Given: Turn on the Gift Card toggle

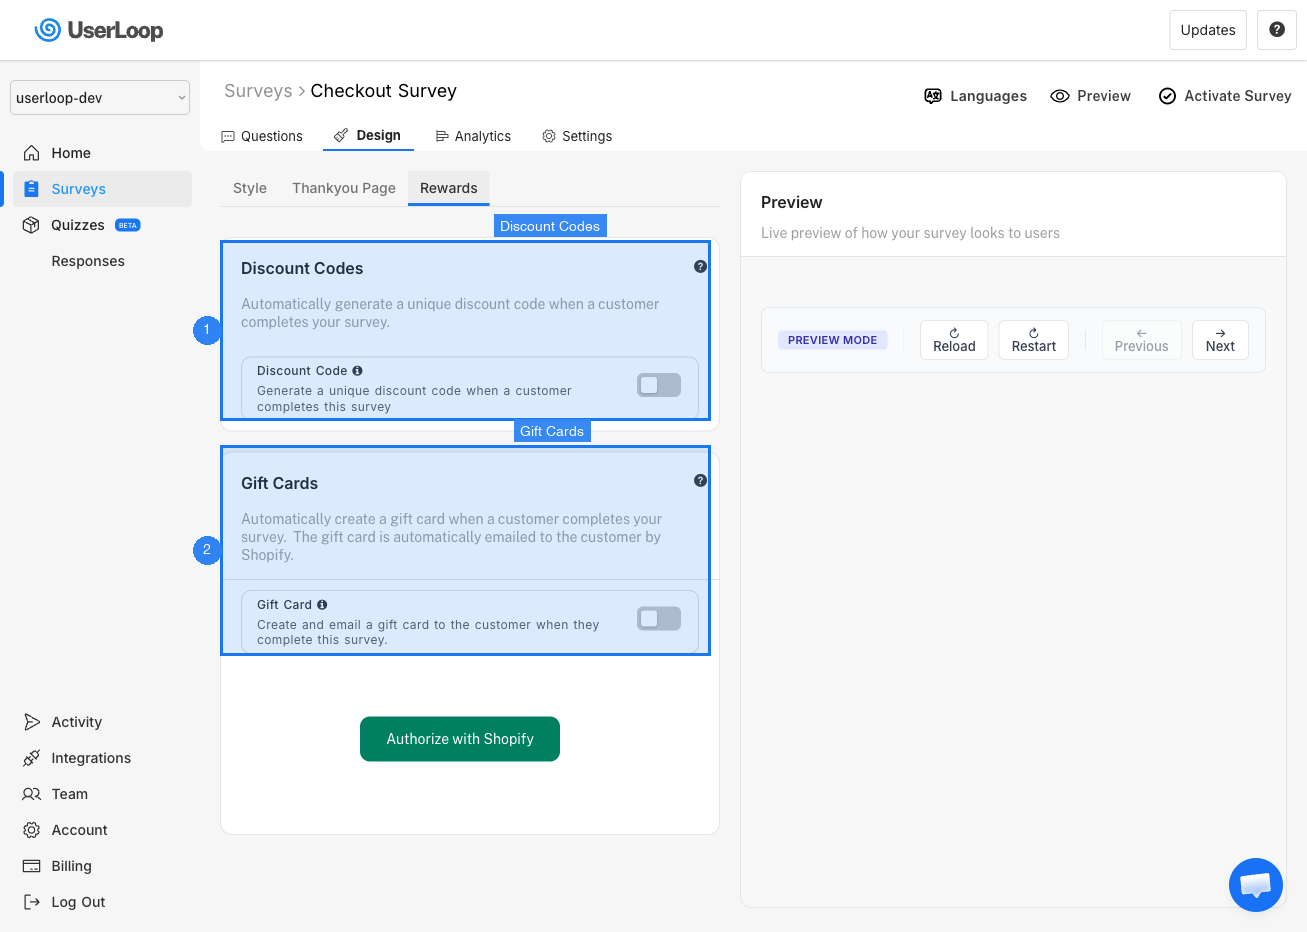Looking at the screenshot, I should point(659,619).
